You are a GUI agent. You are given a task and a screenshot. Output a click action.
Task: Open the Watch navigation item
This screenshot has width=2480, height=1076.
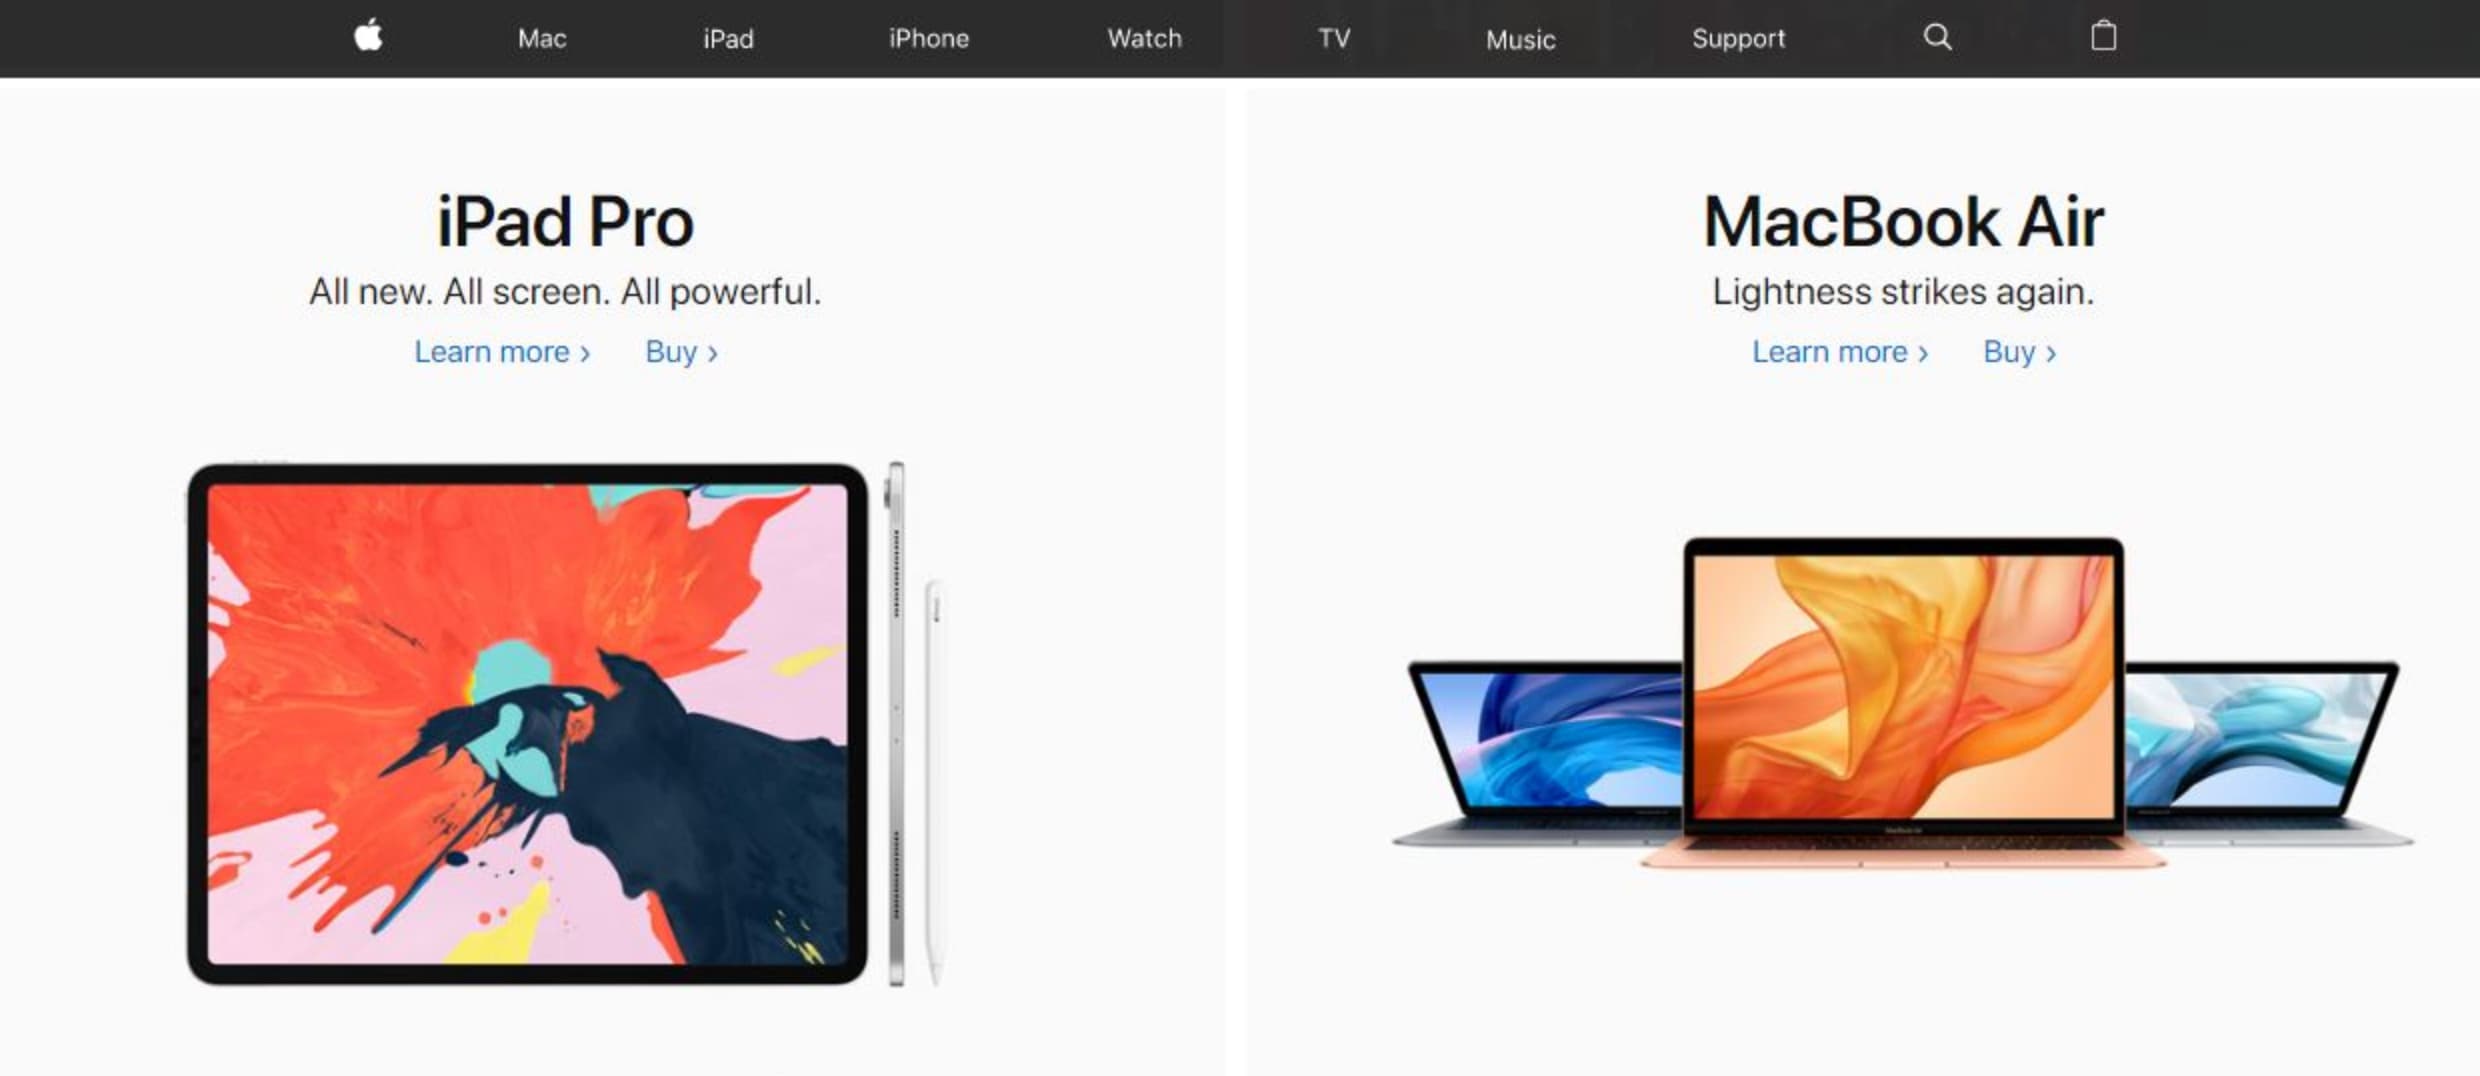pos(1144,38)
